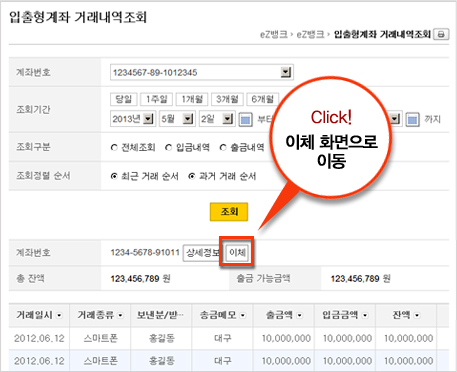Open the start date calendar icon
This screenshot has height=372, width=457.
(x=246, y=119)
